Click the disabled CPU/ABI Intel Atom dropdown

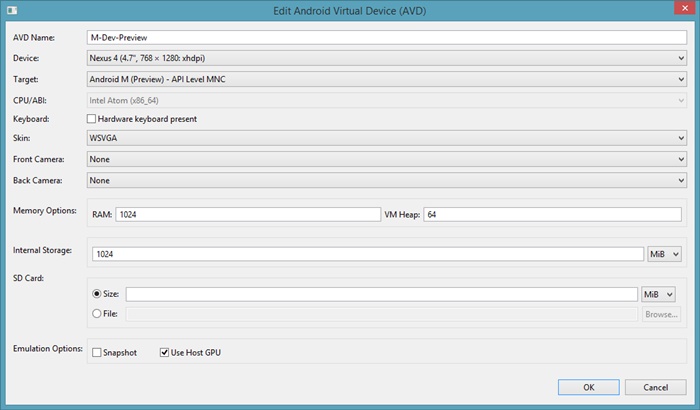tap(387, 100)
